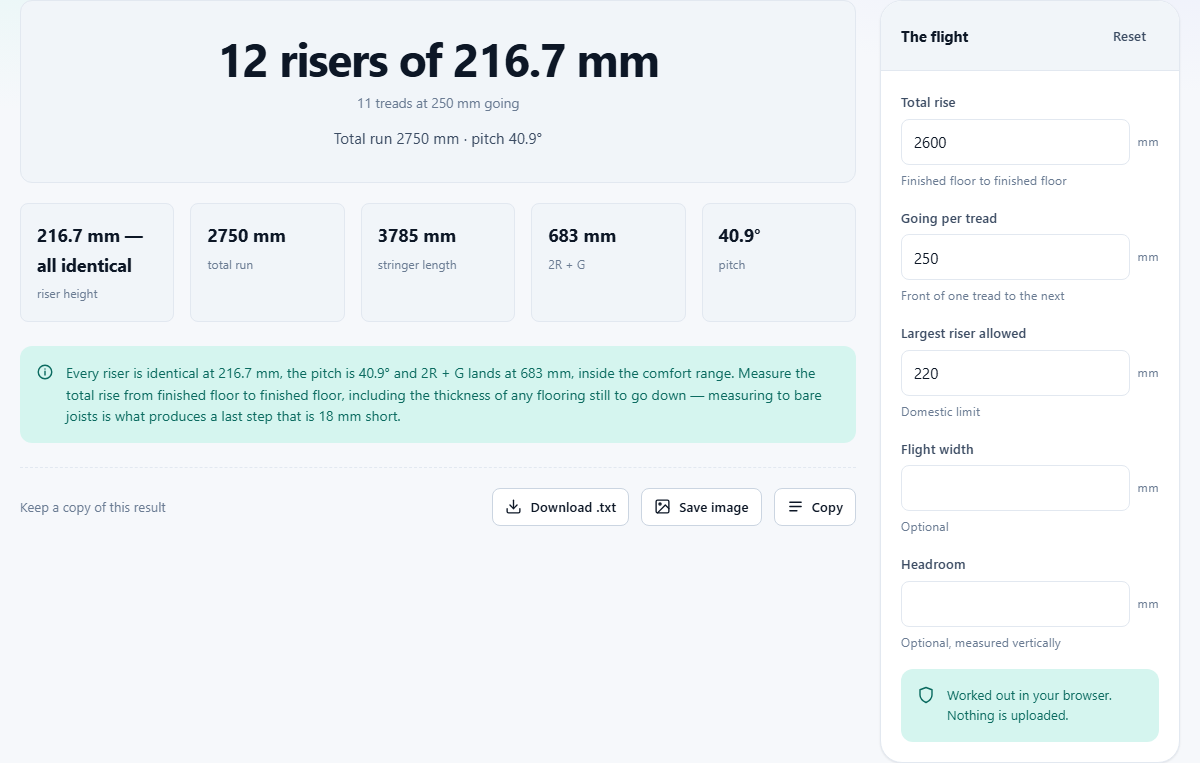Edit the Total rise field

coord(1015,142)
